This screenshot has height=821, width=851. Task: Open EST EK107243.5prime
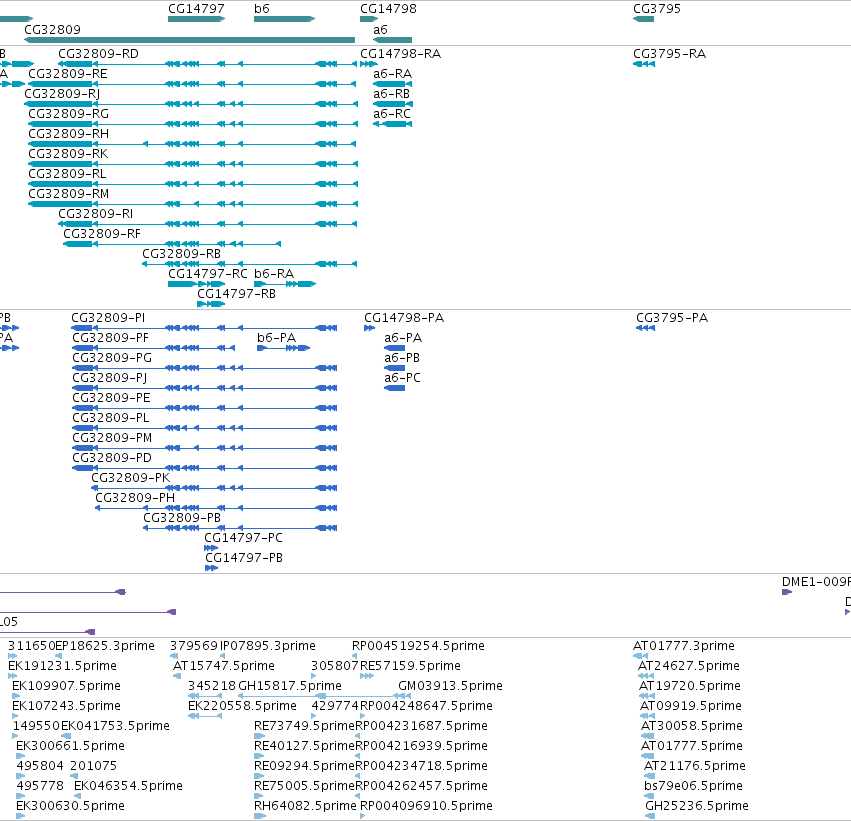point(66,707)
